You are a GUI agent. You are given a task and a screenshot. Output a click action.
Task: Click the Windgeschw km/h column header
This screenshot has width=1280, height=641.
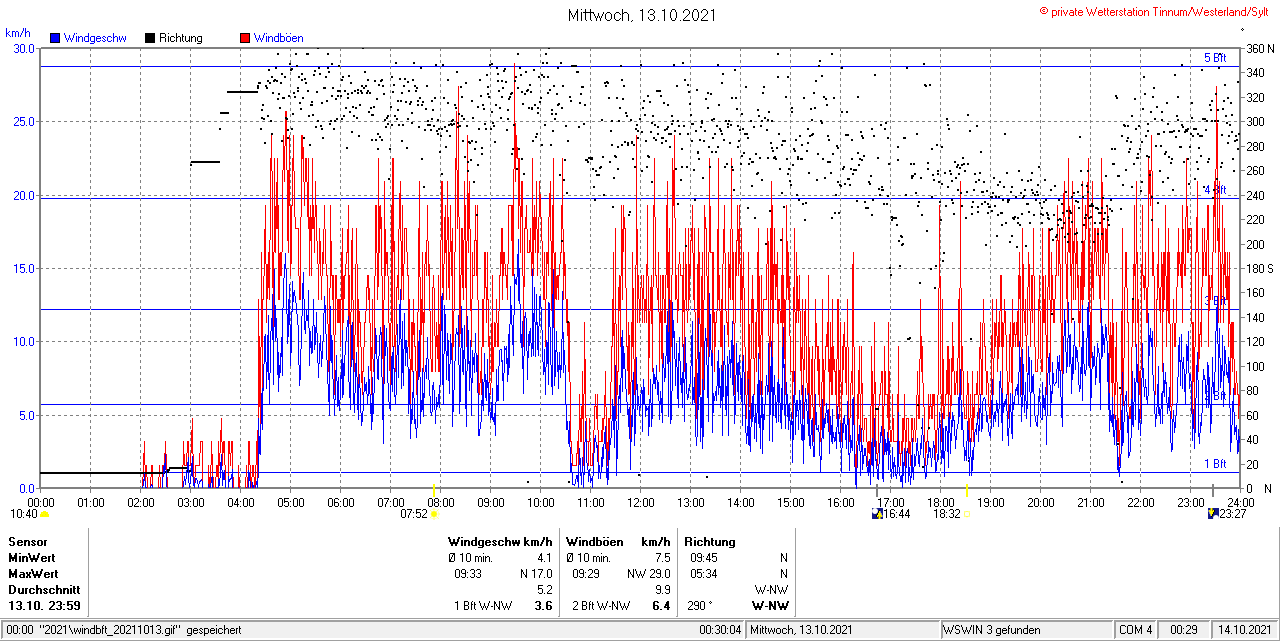(x=500, y=541)
